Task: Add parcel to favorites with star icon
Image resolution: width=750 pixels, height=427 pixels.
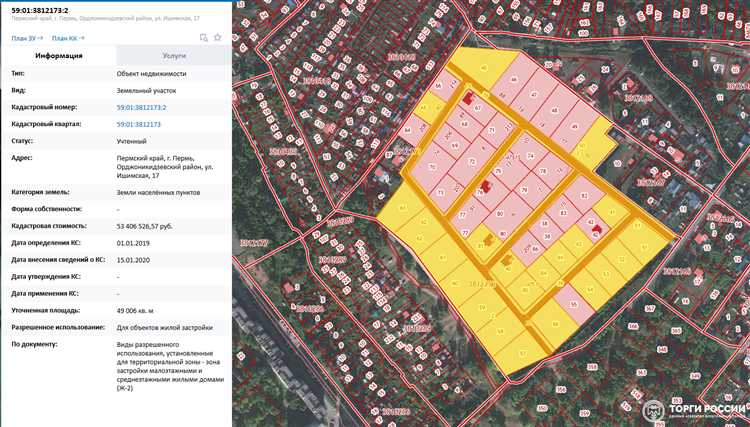Action: coord(217,37)
